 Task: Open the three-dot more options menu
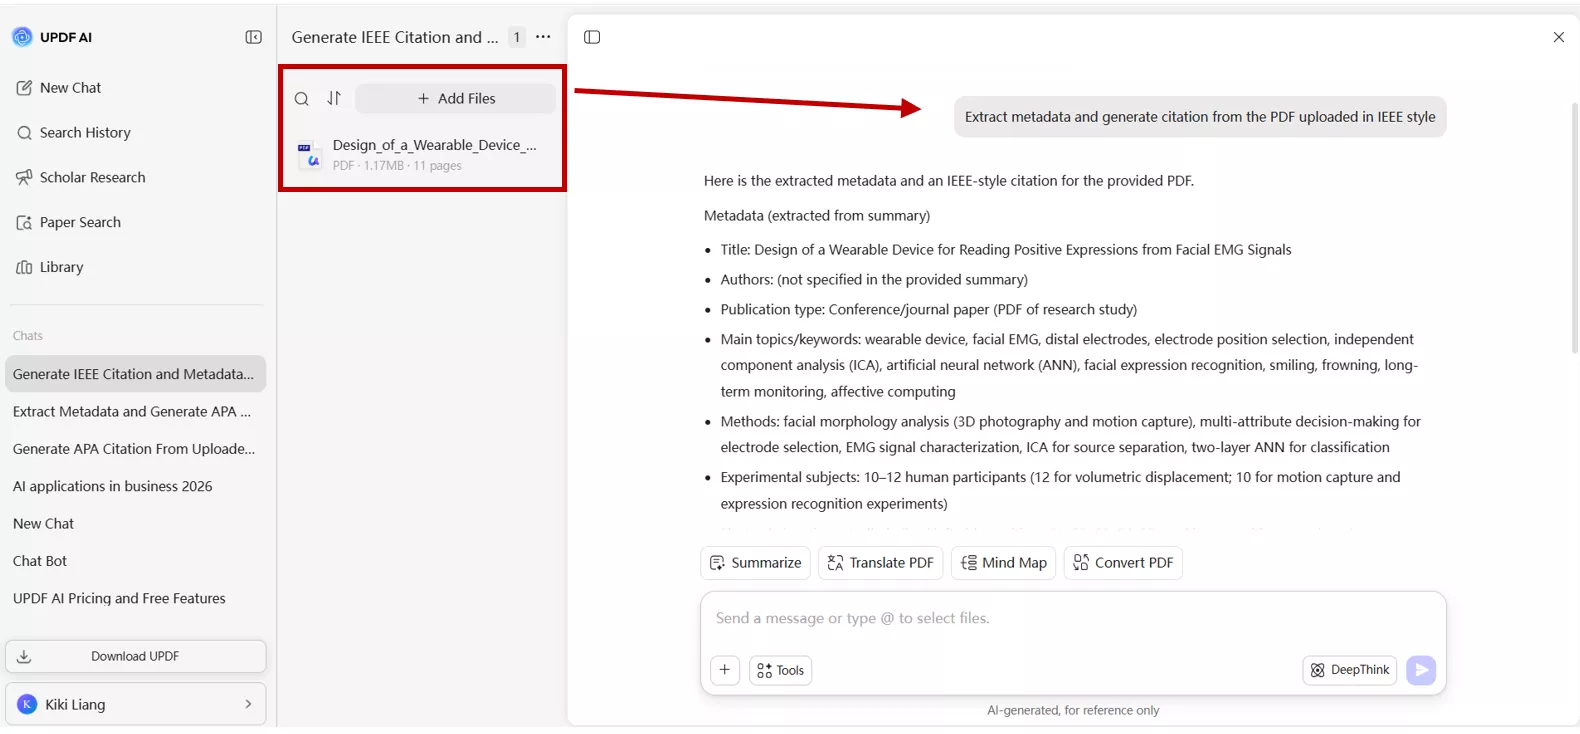(x=543, y=37)
